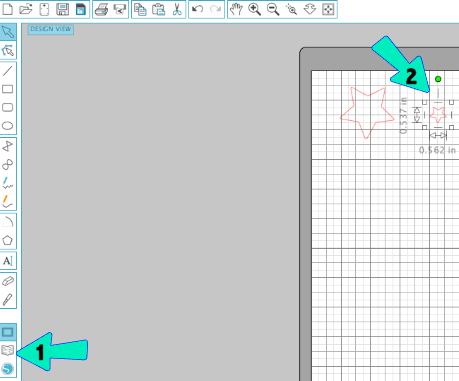
Task: Cut the selection with the scissors icon
Action: [x=177, y=10]
